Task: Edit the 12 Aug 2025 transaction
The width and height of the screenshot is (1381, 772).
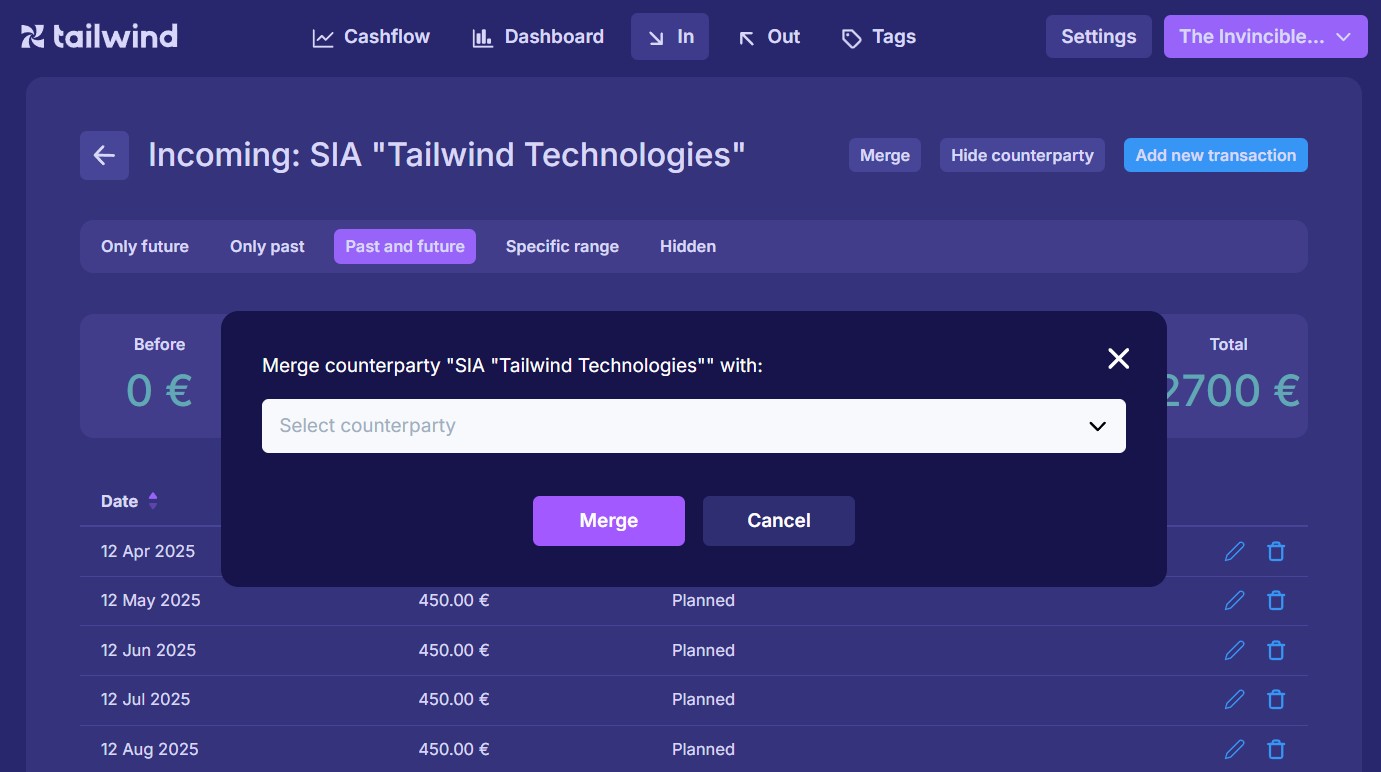Action: [x=1235, y=749]
